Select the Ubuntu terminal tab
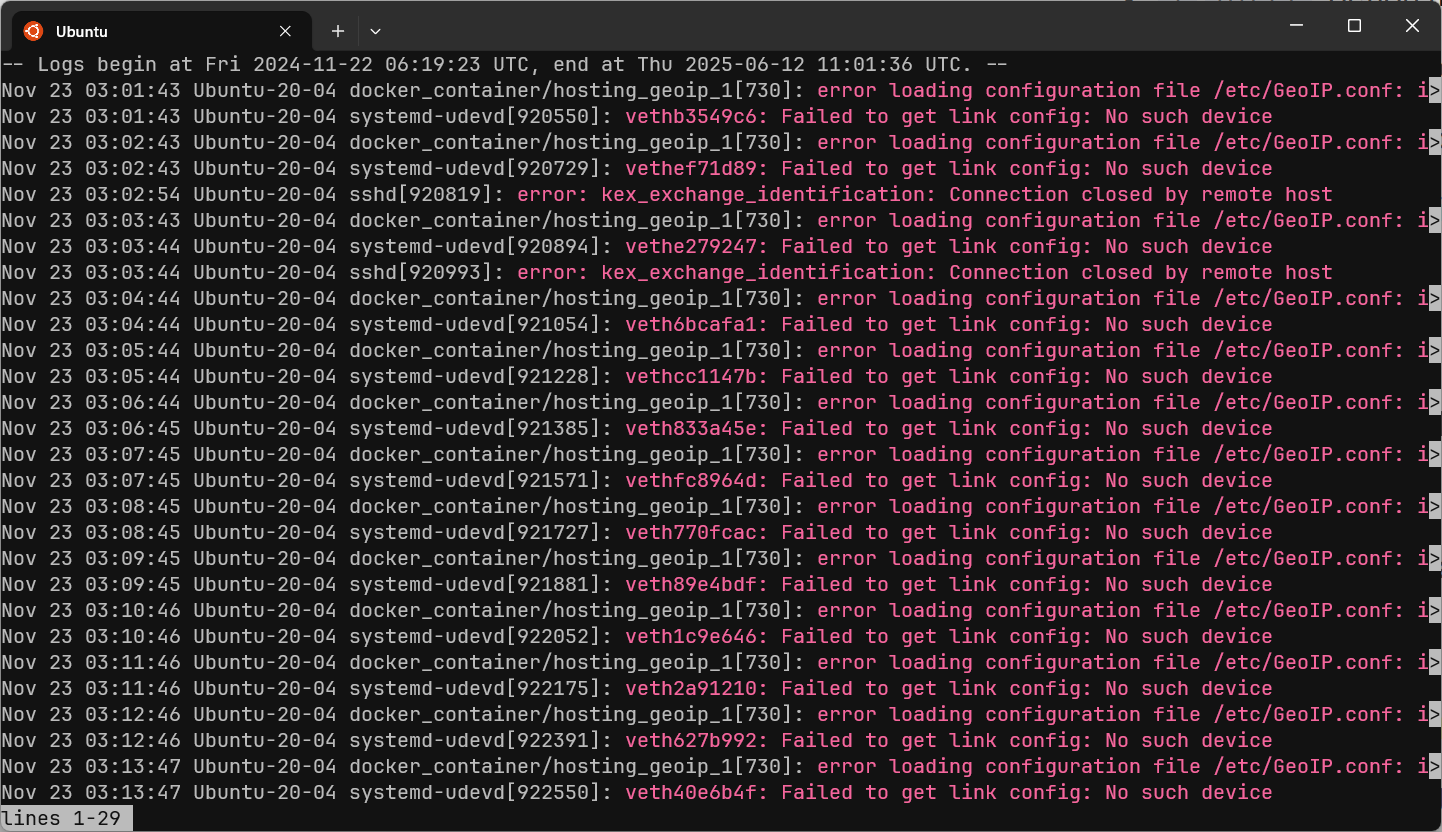This screenshot has height=832, width=1442. (x=162, y=31)
